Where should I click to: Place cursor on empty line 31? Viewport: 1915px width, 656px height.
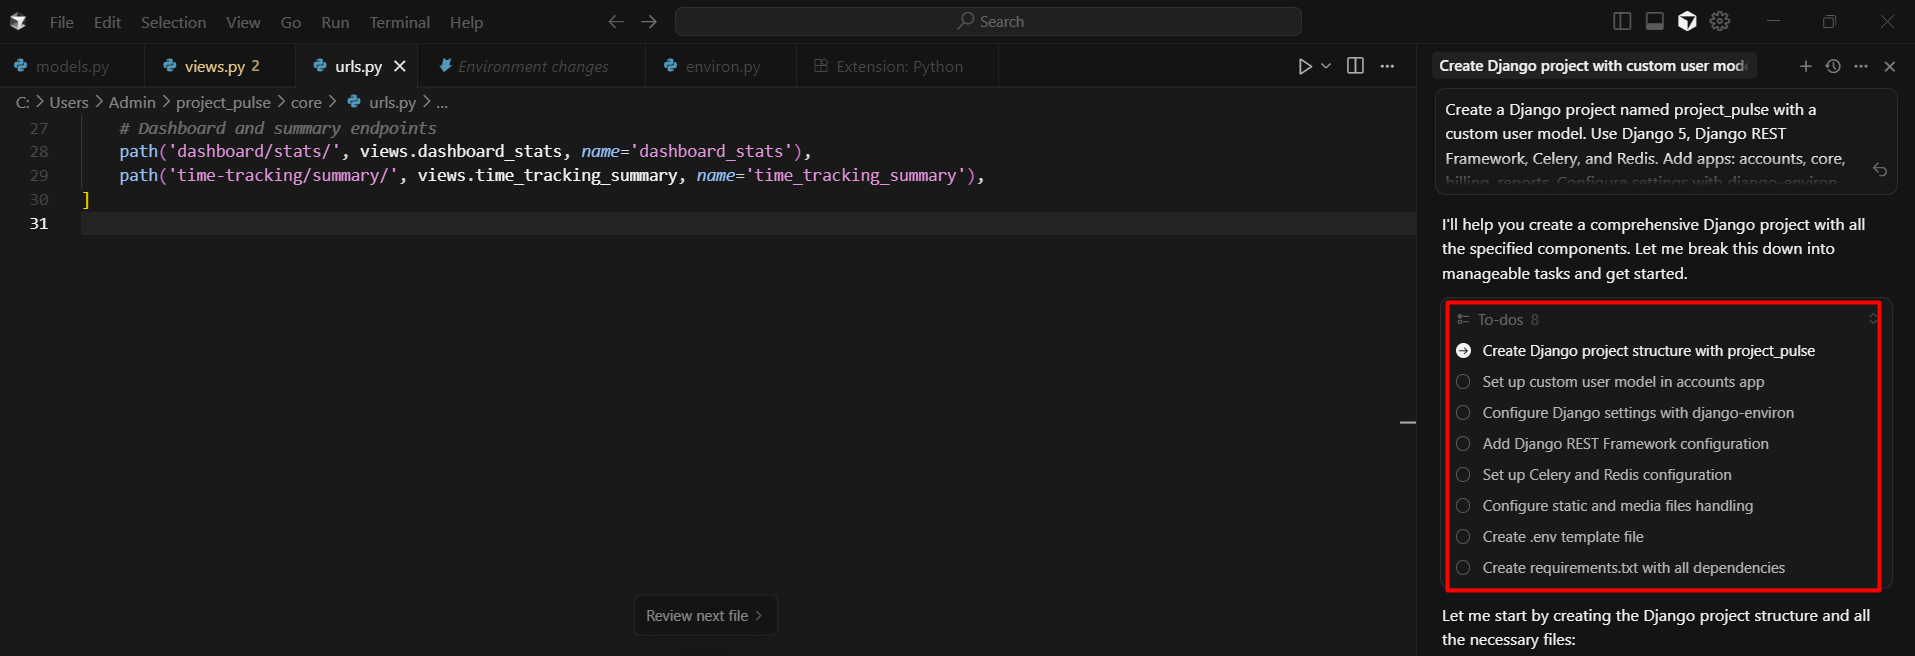[x=748, y=223]
